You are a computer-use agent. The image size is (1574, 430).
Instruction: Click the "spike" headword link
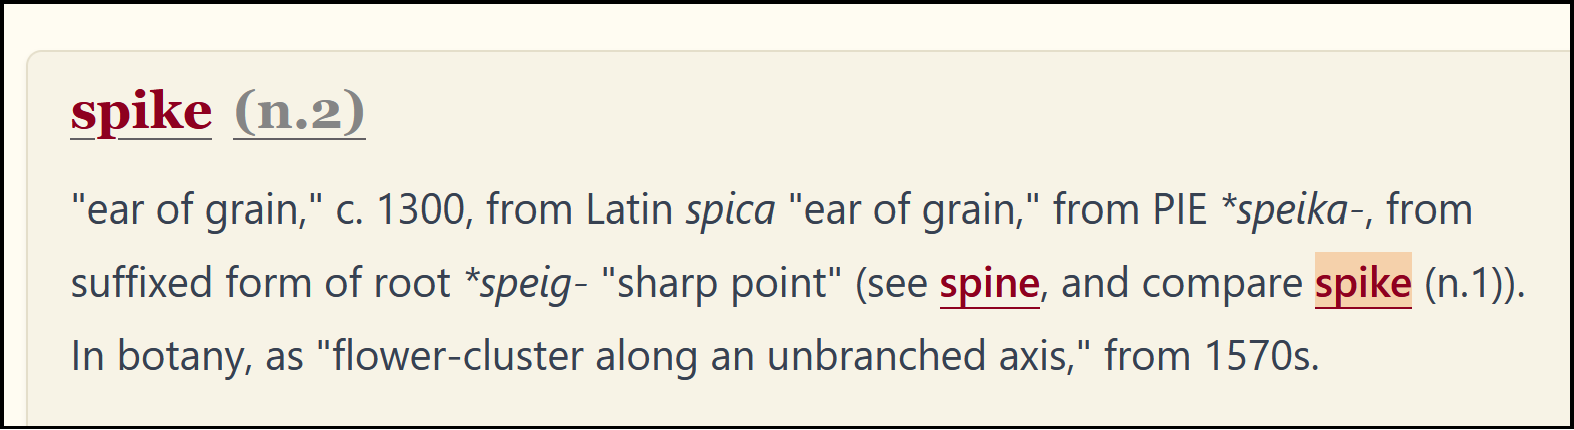(141, 111)
